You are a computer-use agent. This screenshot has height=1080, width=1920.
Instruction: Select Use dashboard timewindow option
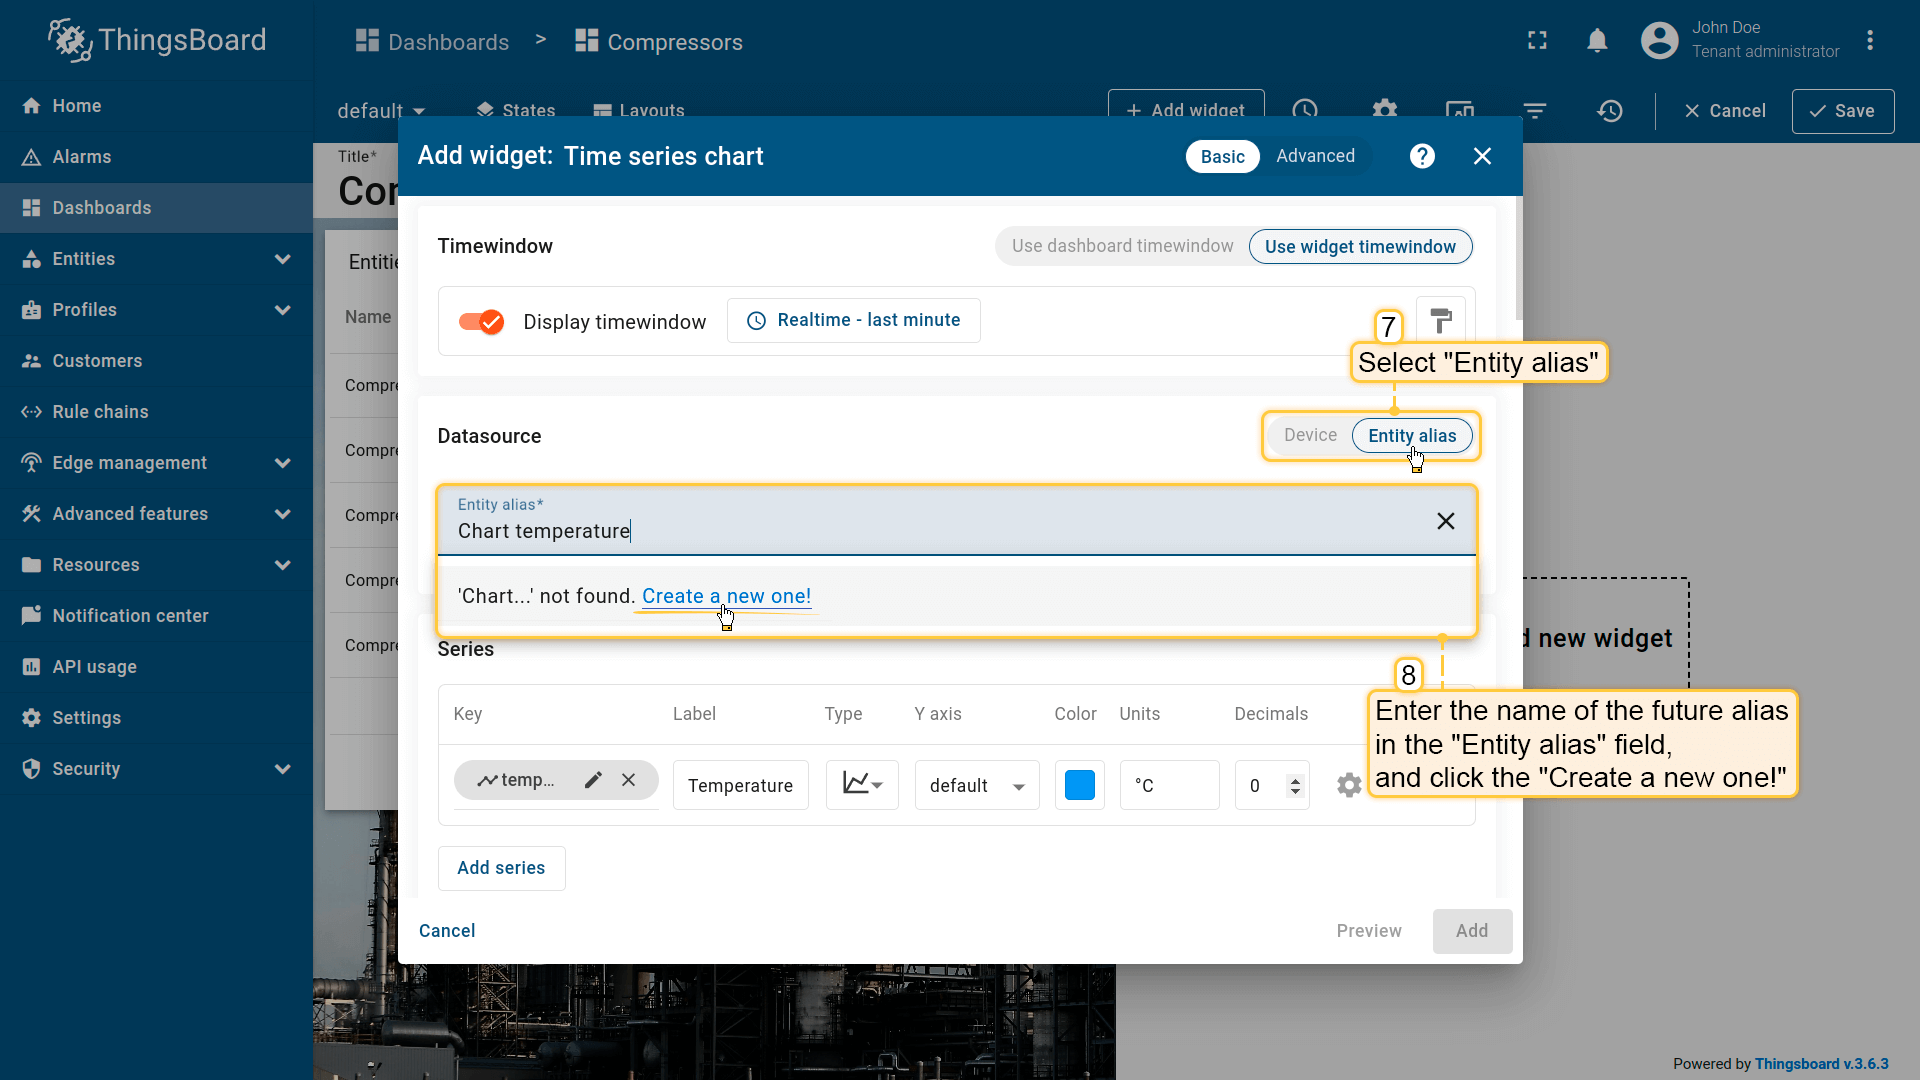(1122, 246)
